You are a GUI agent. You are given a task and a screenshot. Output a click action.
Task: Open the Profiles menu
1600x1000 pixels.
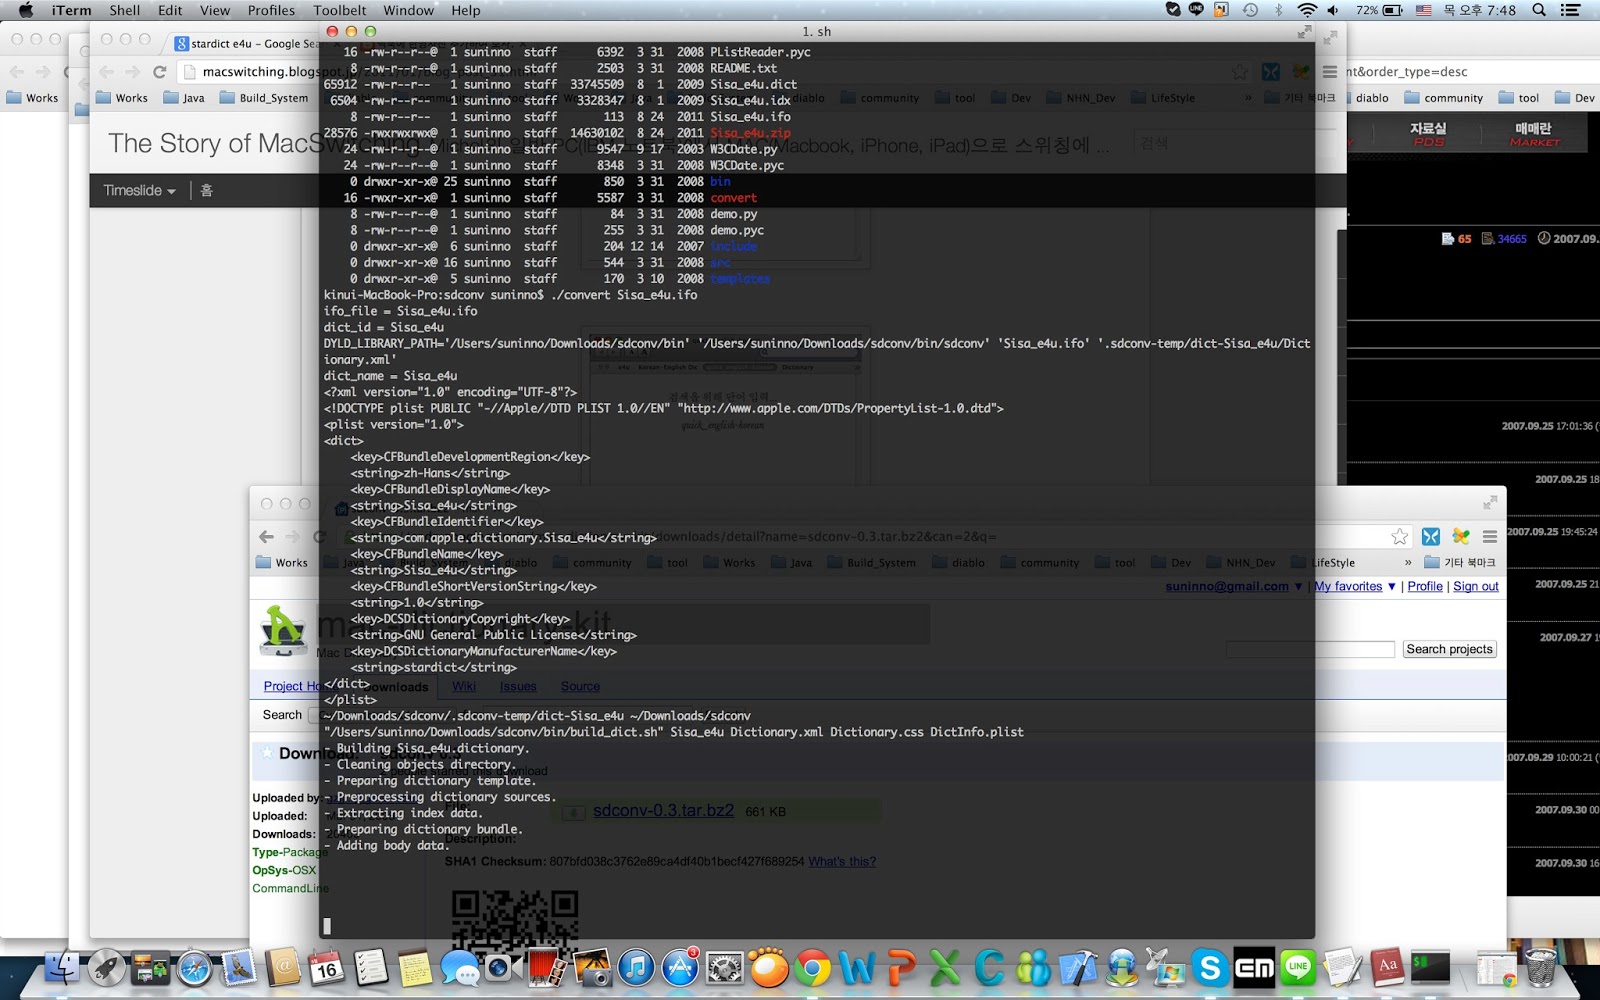(x=271, y=10)
